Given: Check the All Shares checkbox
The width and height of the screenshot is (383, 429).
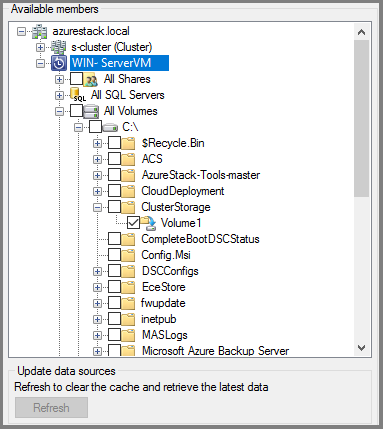Looking at the screenshot, I should (76, 79).
